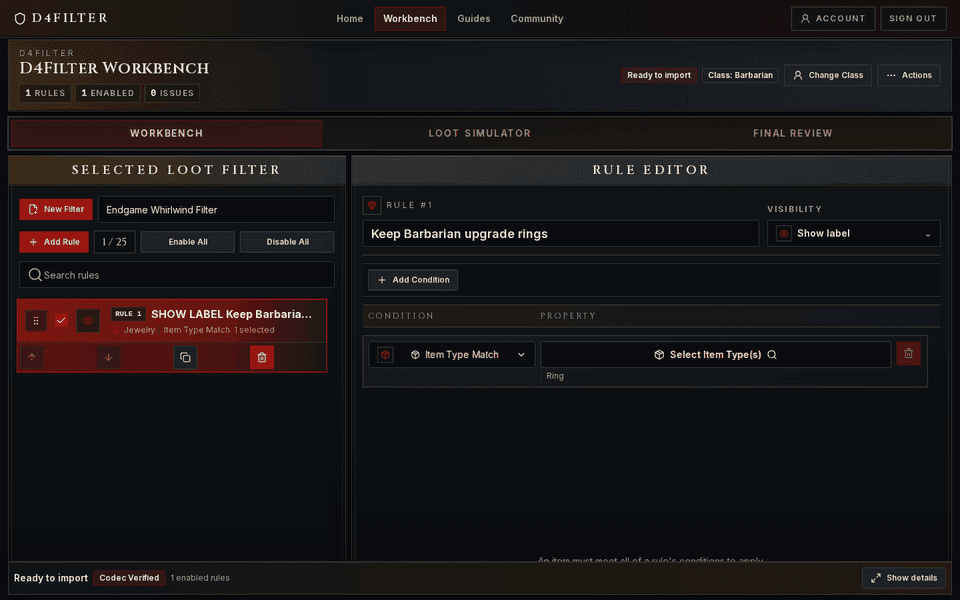
Task: Click the 1 RULES counter badge
Action: (45, 93)
